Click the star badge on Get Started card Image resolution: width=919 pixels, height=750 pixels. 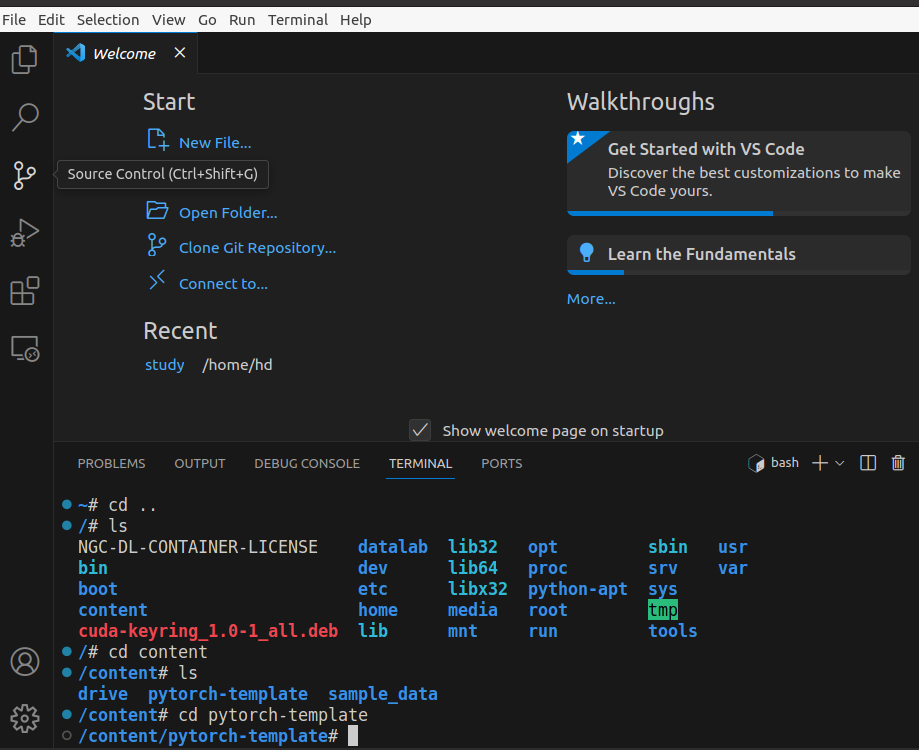tap(578, 138)
